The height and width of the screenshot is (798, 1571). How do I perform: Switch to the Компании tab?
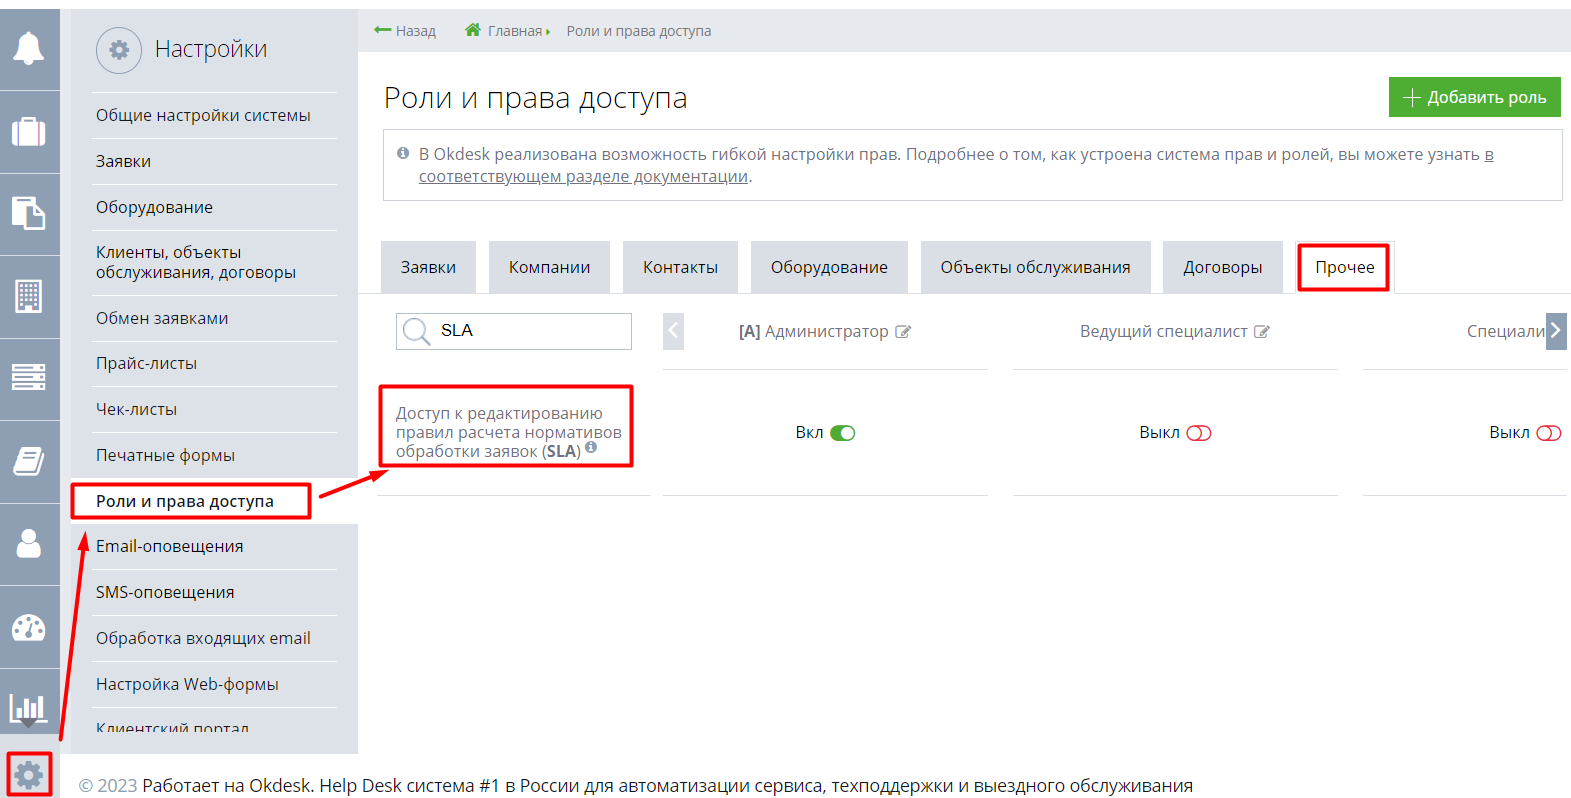(549, 267)
